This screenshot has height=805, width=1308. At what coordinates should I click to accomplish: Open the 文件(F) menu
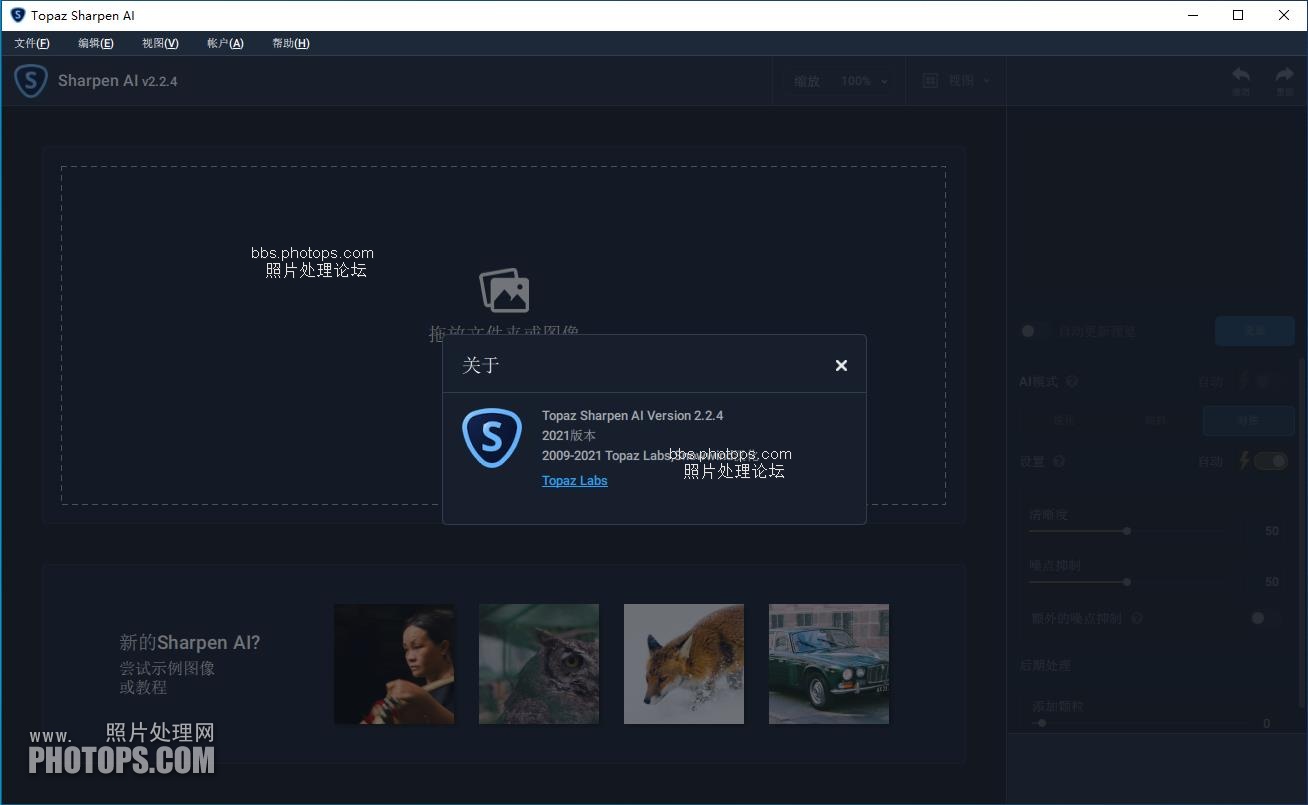[x=32, y=43]
